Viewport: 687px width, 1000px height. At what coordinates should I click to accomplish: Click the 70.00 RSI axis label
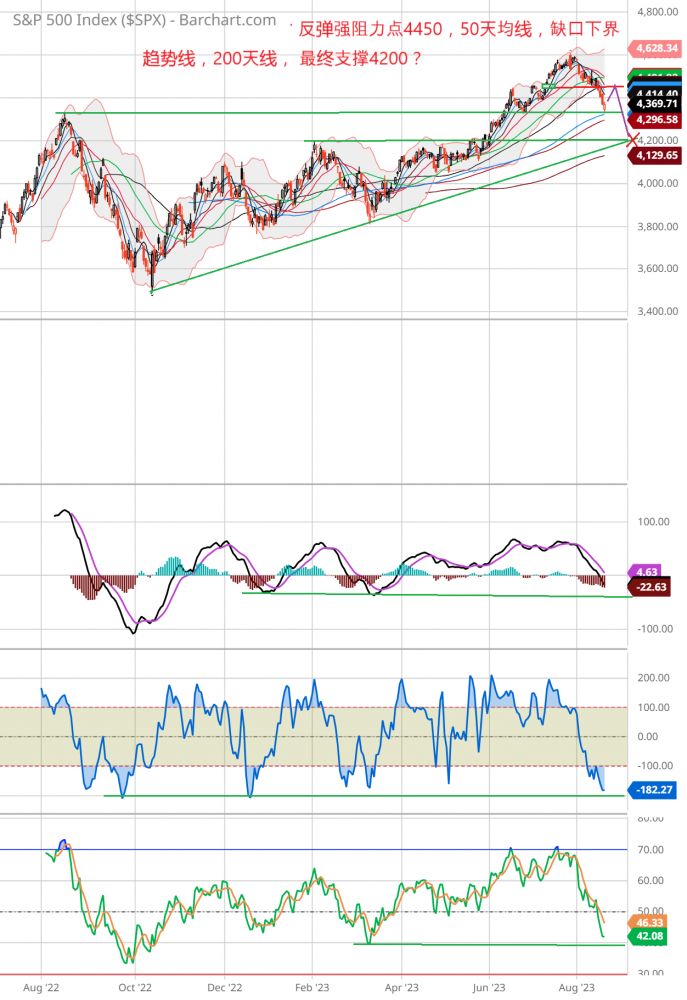pos(650,849)
